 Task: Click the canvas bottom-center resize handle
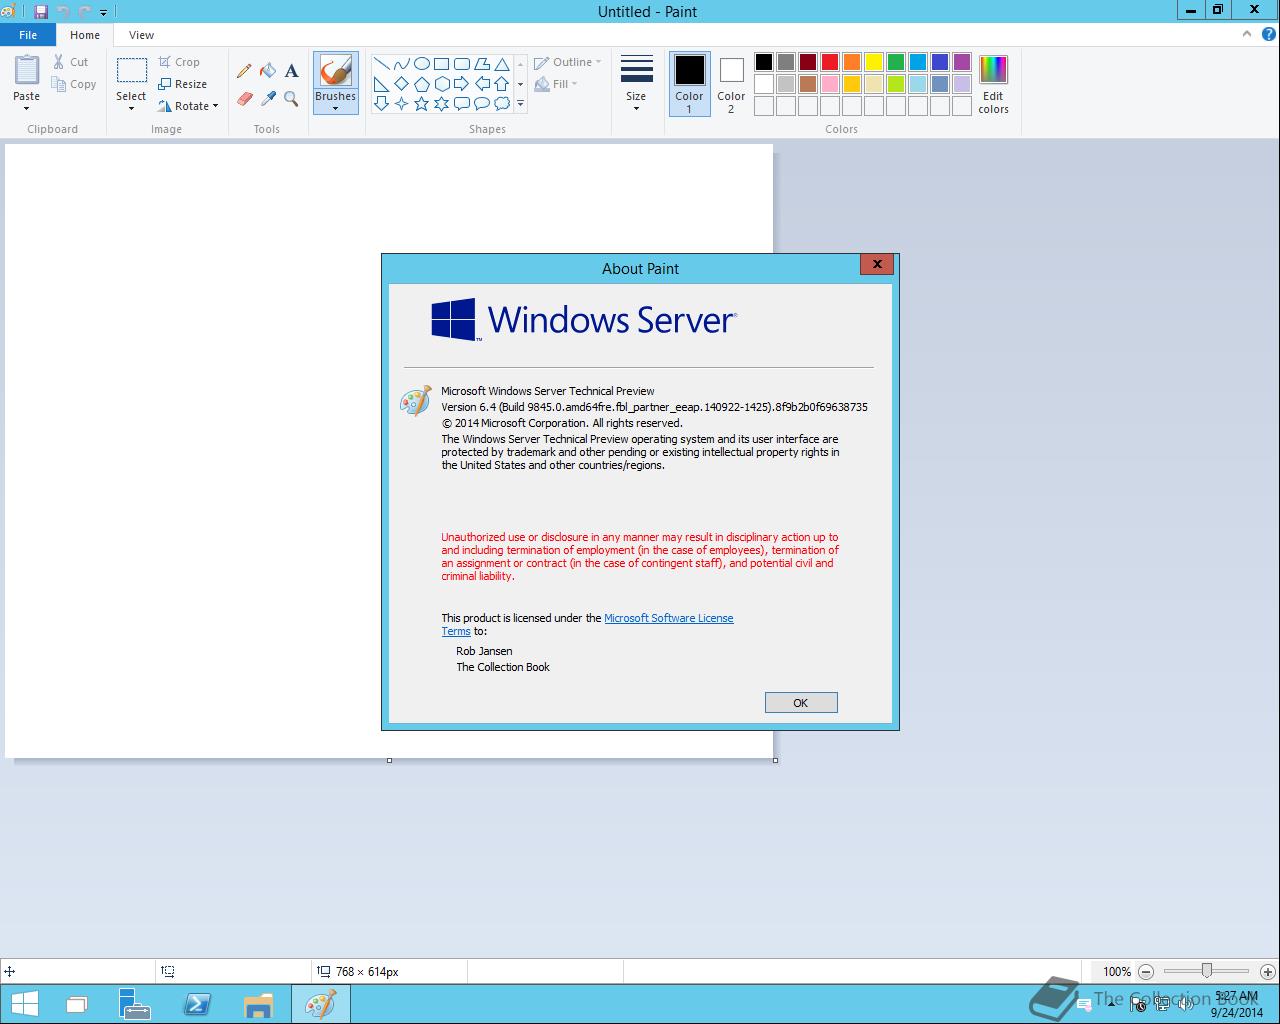389,760
